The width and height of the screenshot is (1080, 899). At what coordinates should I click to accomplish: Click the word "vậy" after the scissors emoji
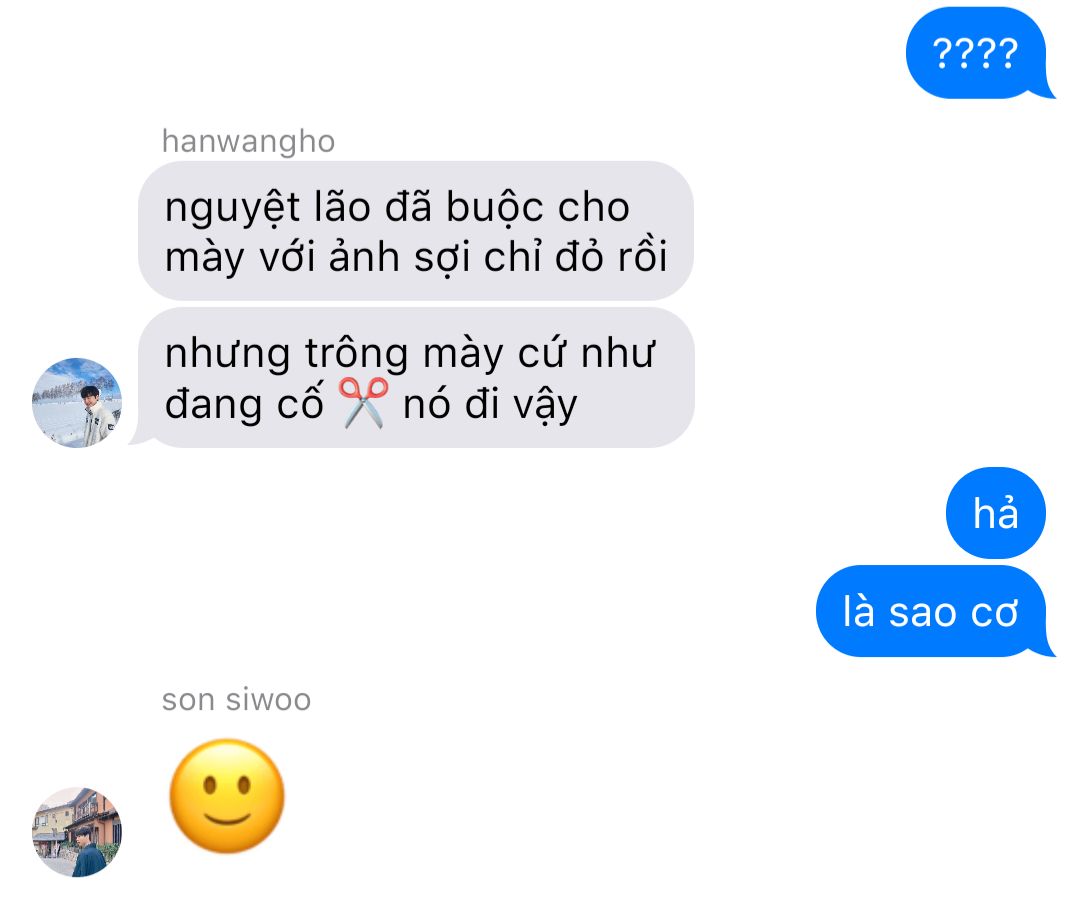[546, 406]
